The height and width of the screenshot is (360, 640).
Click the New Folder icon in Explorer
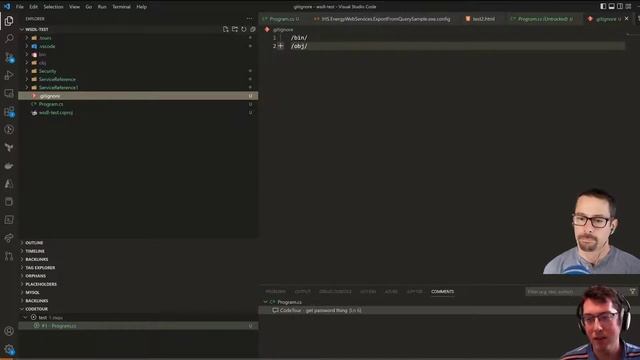(x=235, y=29)
